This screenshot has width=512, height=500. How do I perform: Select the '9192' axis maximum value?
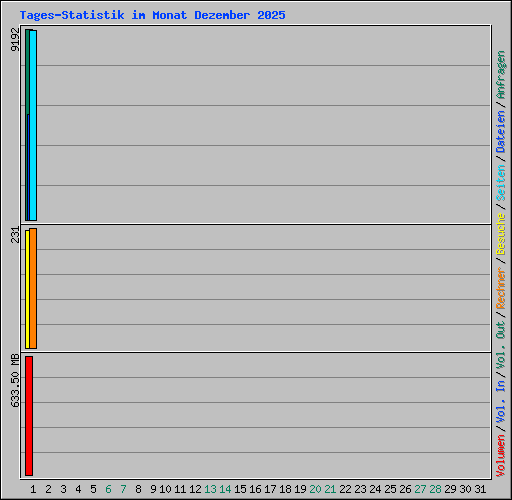pos(15,39)
